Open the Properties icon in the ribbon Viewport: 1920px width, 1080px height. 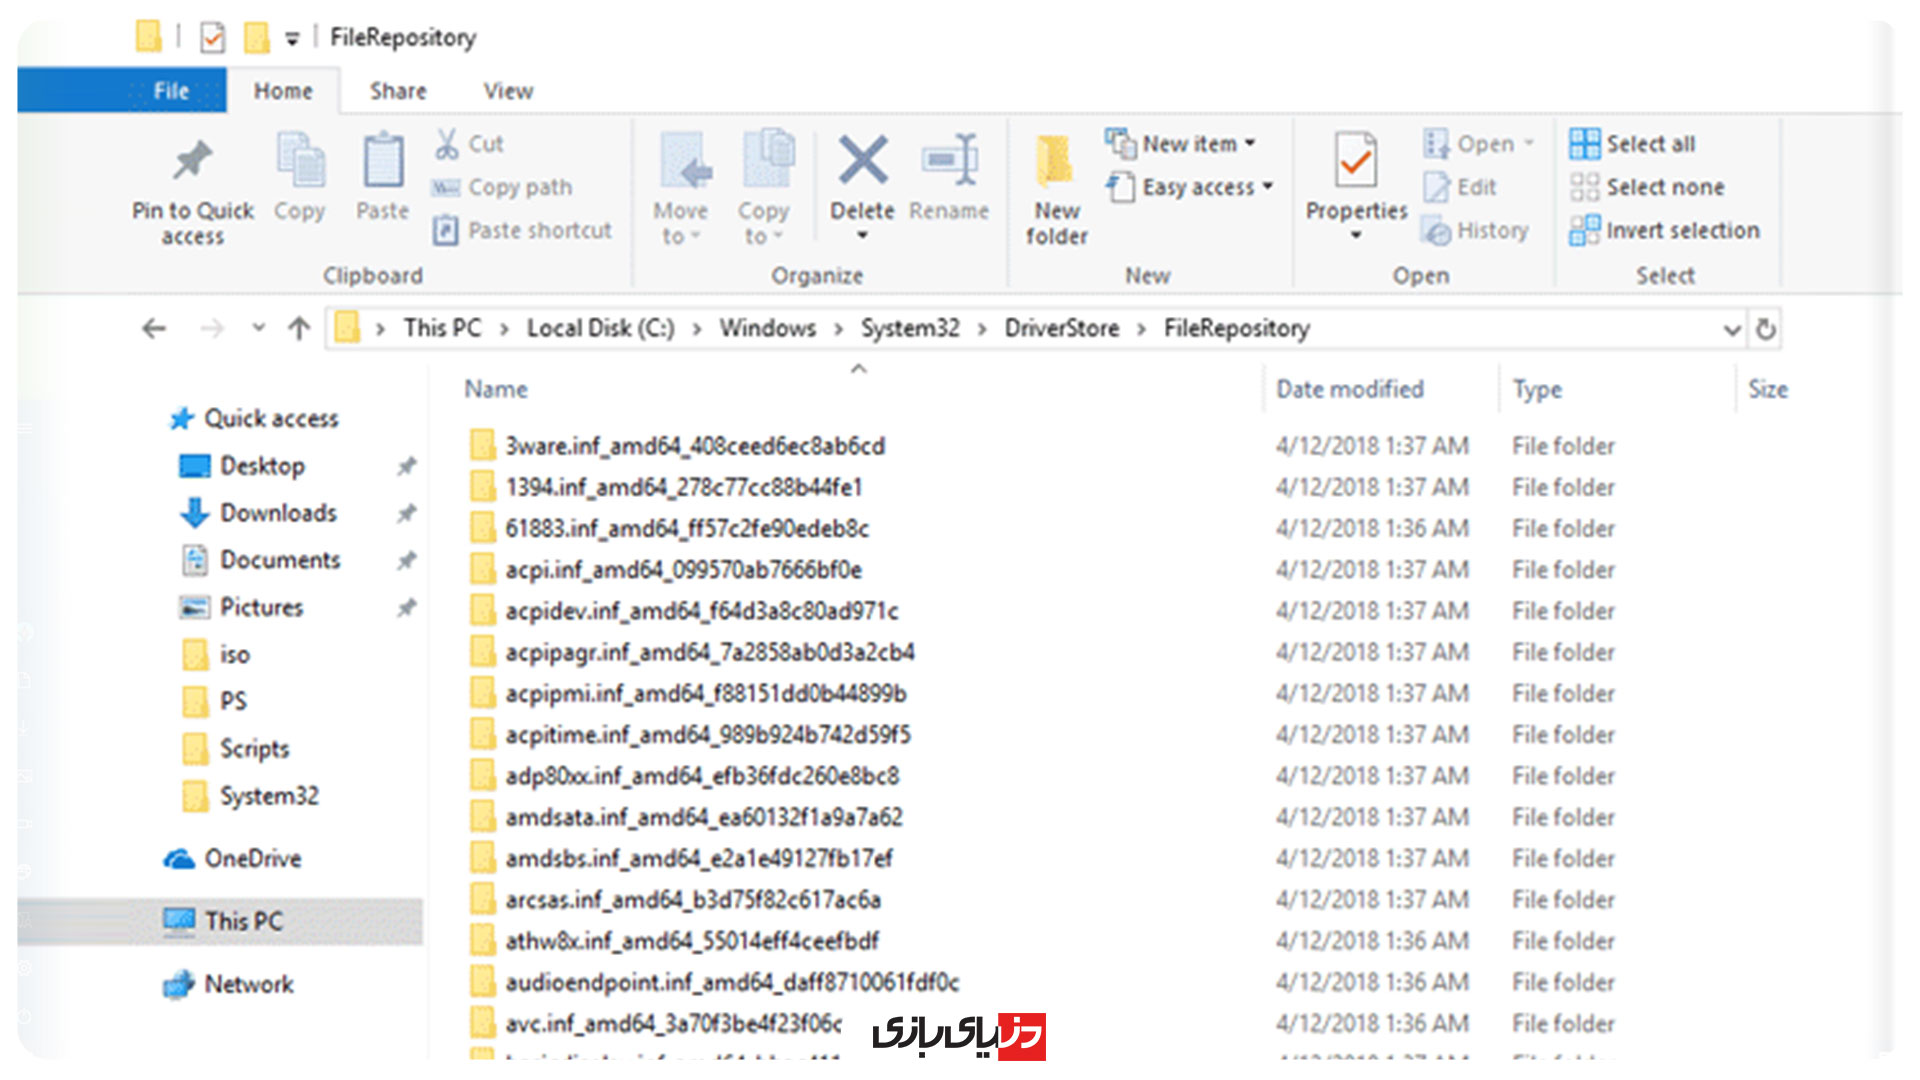tap(1355, 162)
